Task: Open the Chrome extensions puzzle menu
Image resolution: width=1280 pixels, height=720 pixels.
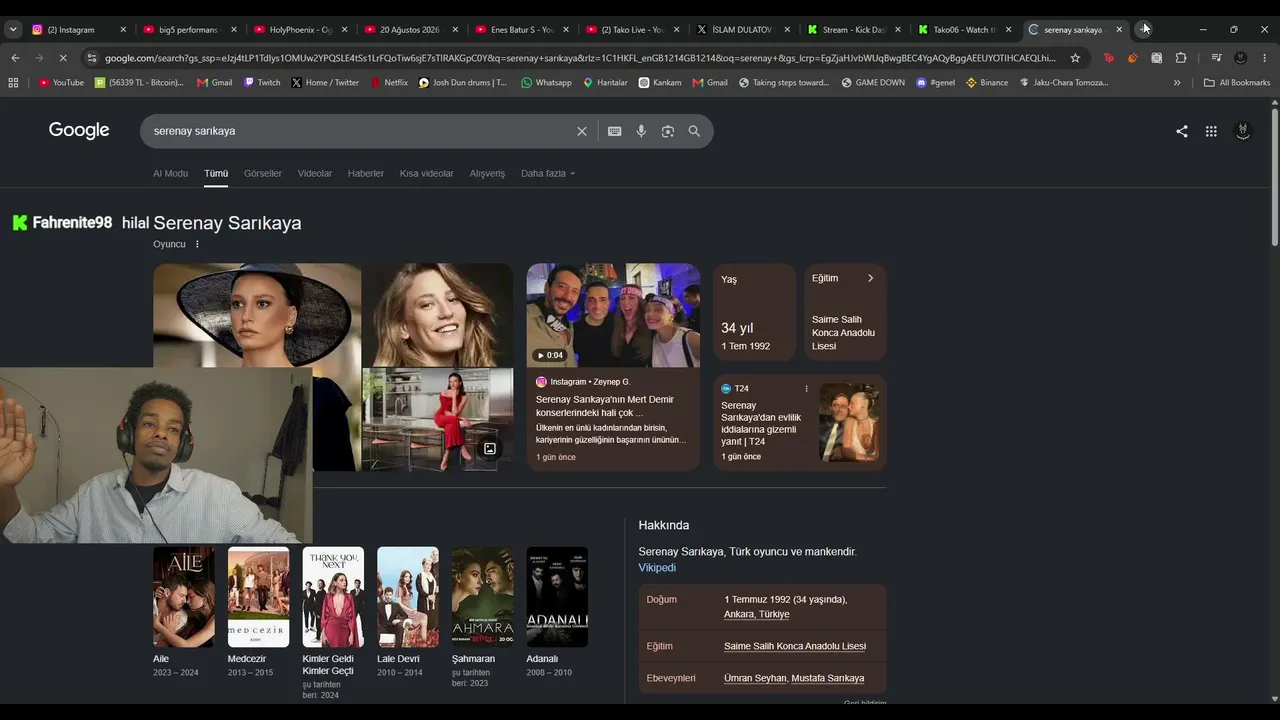Action: [x=1181, y=58]
